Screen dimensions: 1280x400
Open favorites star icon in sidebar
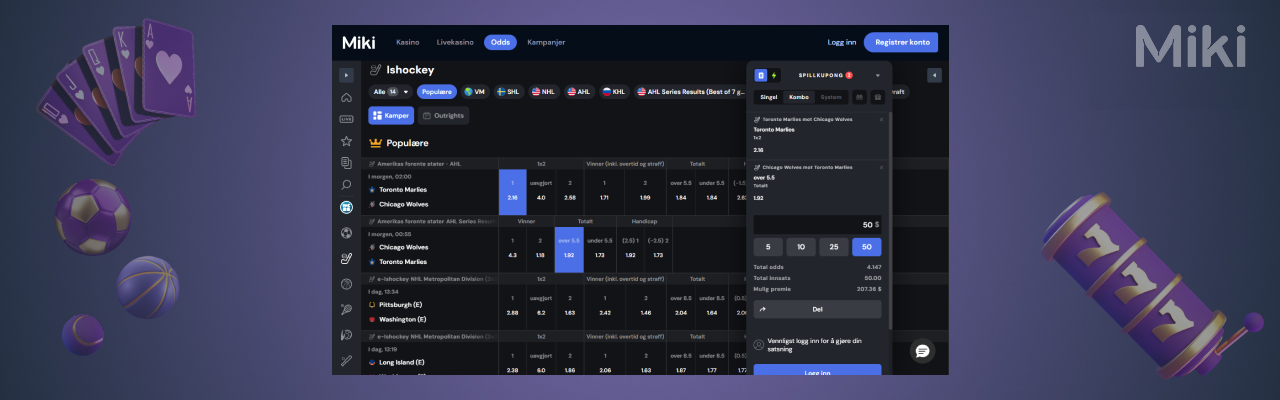pos(346,141)
